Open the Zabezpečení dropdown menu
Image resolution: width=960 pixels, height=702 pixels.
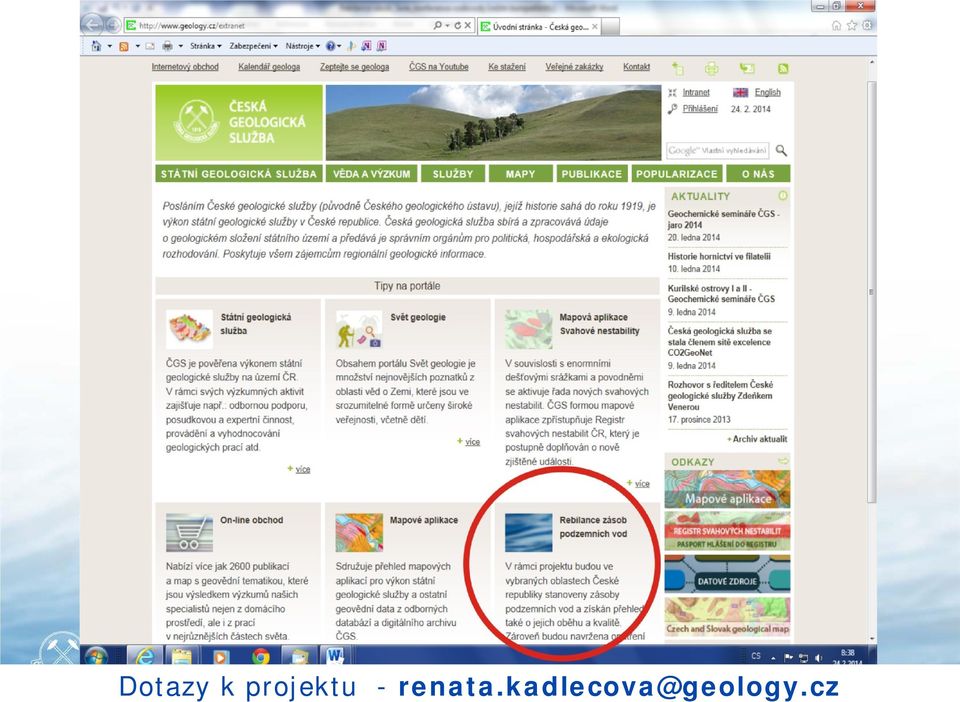253,46
